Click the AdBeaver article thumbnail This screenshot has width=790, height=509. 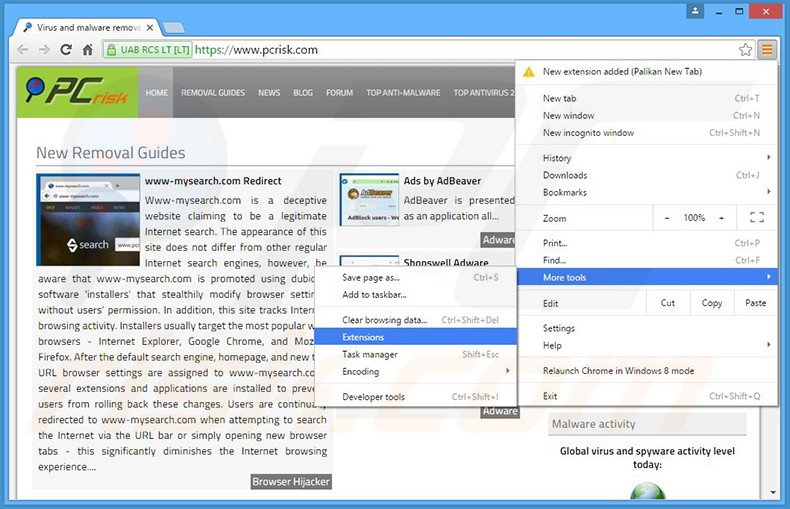(369, 200)
